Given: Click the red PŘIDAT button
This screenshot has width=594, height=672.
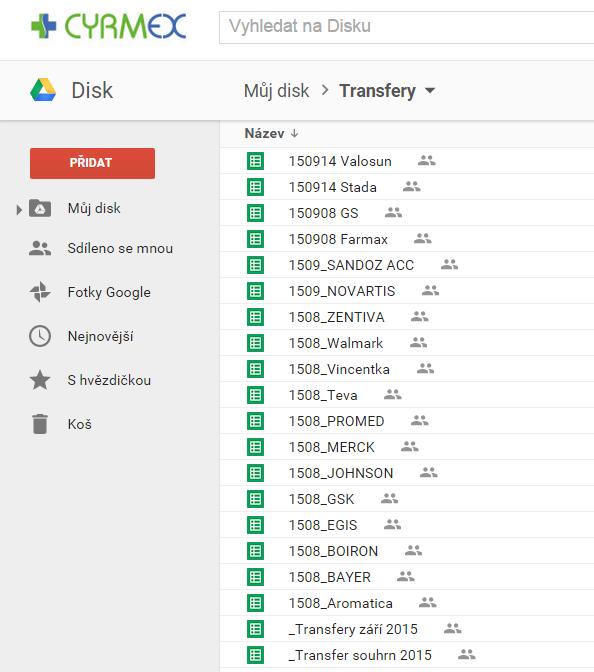Looking at the screenshot, I should [92, 163].
